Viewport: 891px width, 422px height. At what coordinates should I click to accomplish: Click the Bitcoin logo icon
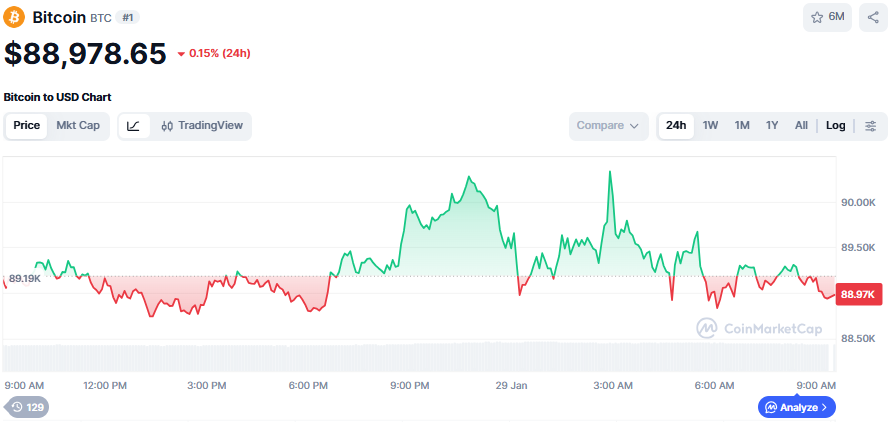pyautogui.click(x=15, y=18)
